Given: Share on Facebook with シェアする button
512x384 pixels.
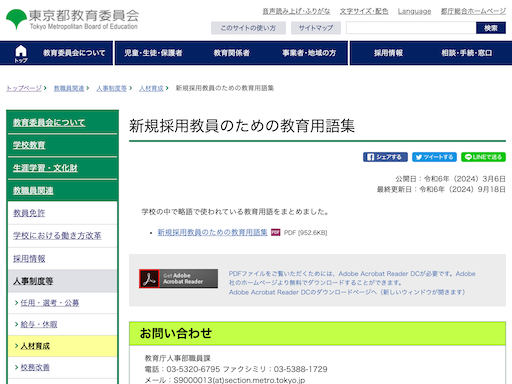Looking at the screenshot, I should 385,157.
